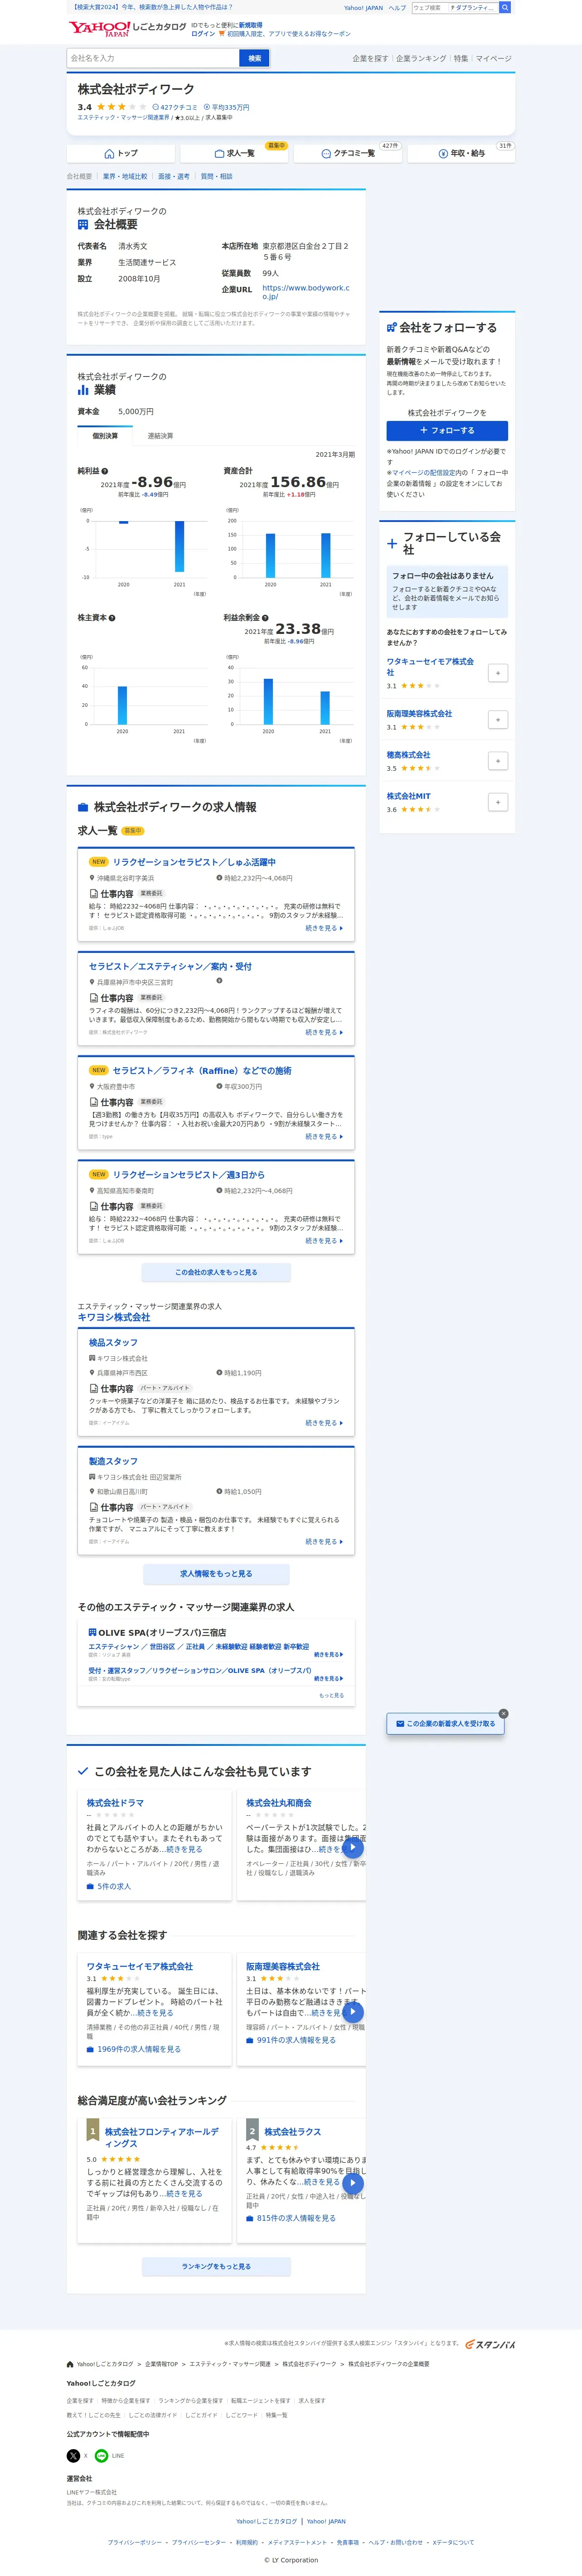Click the X (Twitter) official account icon
582x2576 pixels.
73,2456
